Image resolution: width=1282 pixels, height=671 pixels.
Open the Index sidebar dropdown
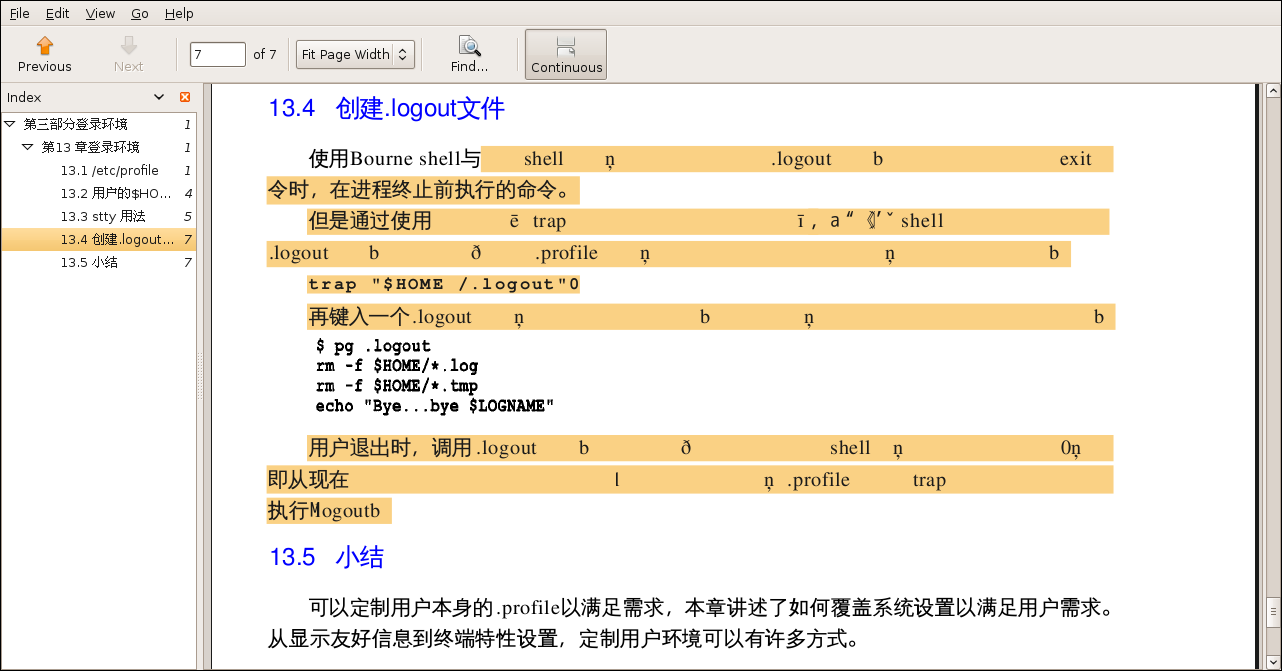tap(159, 97)
